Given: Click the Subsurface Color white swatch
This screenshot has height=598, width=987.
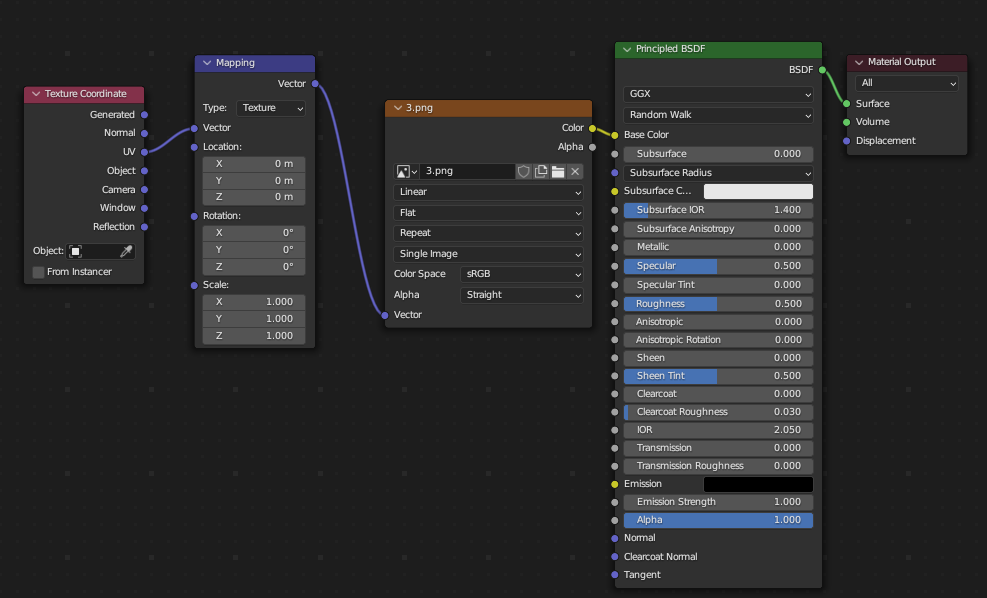Looking at the screenshot, I should 758,191.
